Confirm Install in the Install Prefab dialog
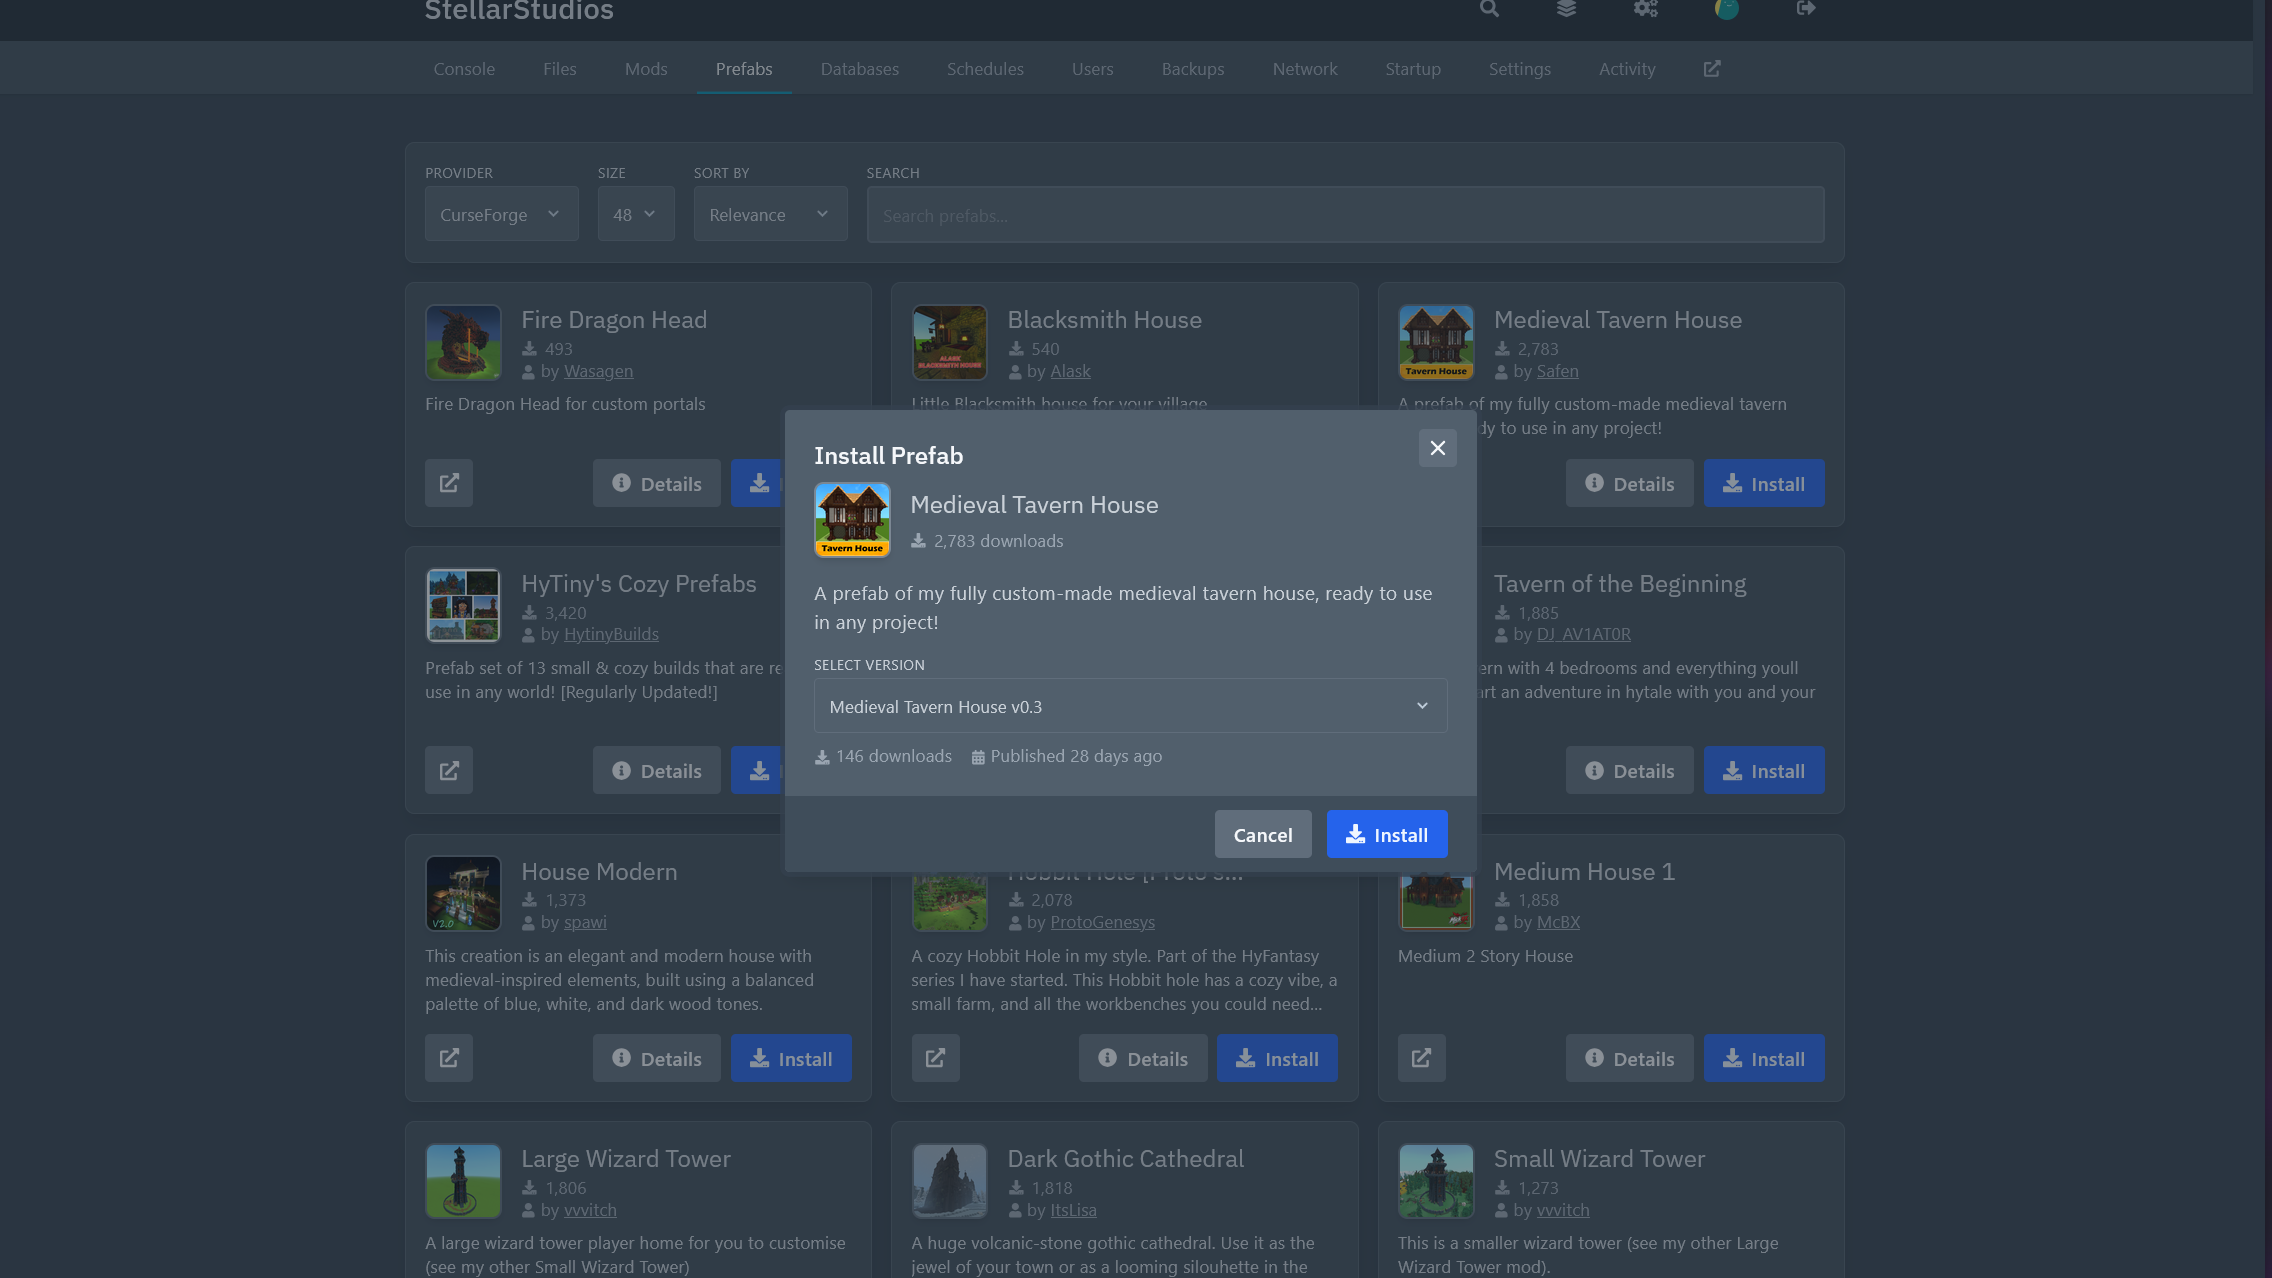The width and height of the screenshot is (2272, 1278). click(x=1386, y=834)
